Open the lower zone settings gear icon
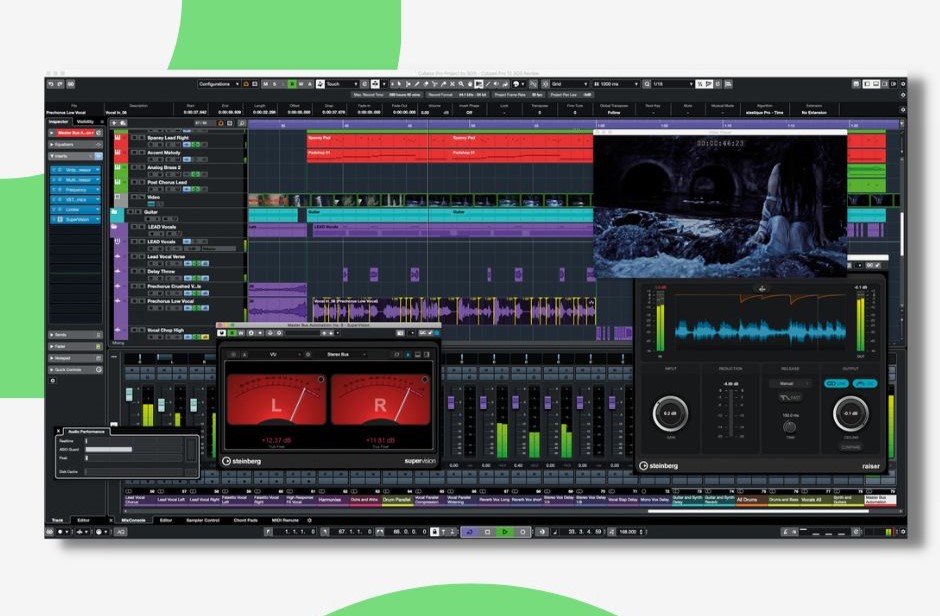This screenshot has height=616, width=940. [53, 381]
